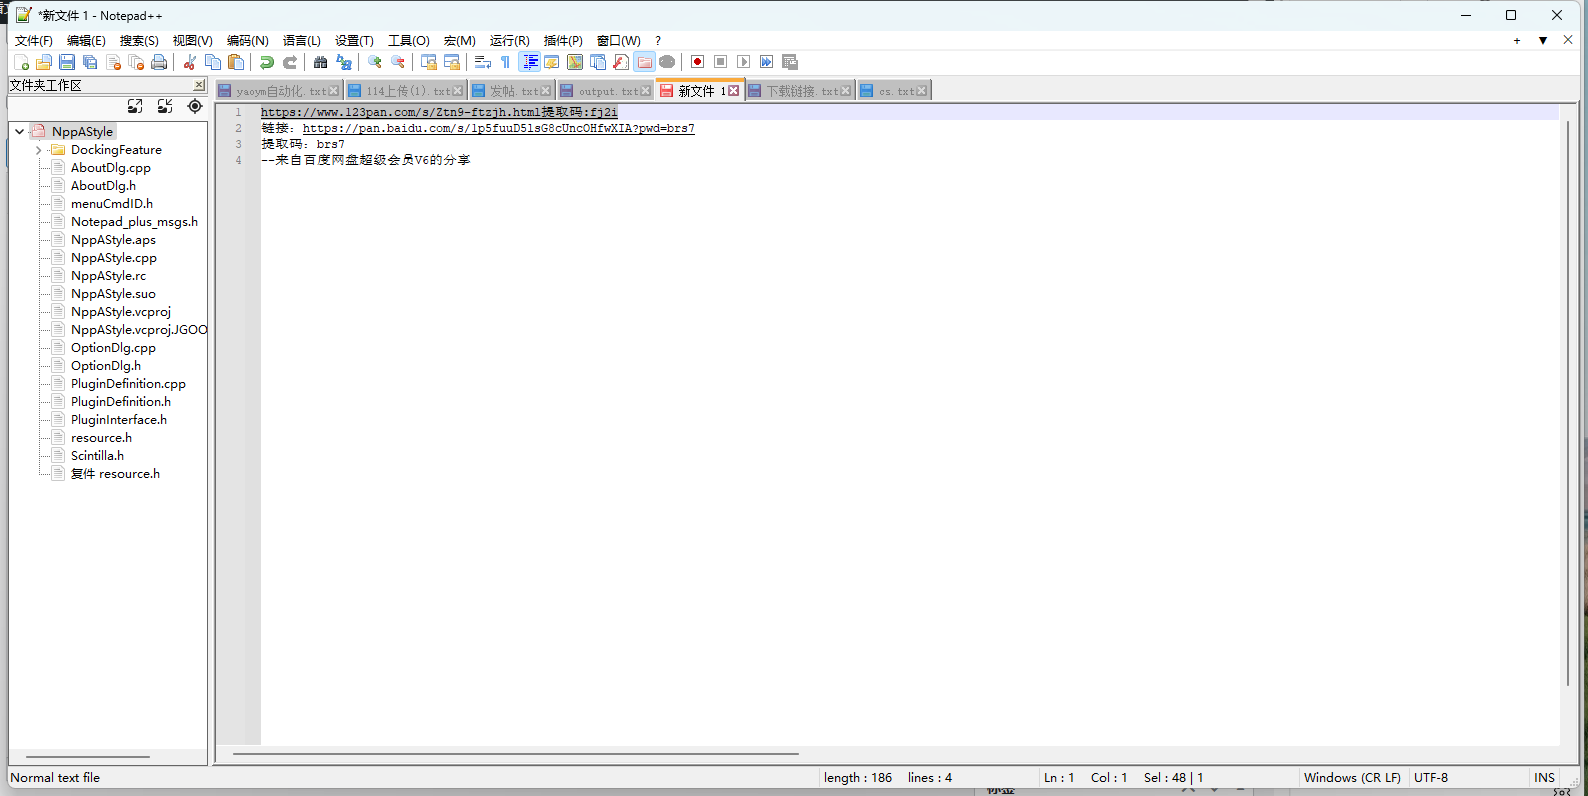Click the workspace panel horizontal scrollbar

click(x=88, y=757)
